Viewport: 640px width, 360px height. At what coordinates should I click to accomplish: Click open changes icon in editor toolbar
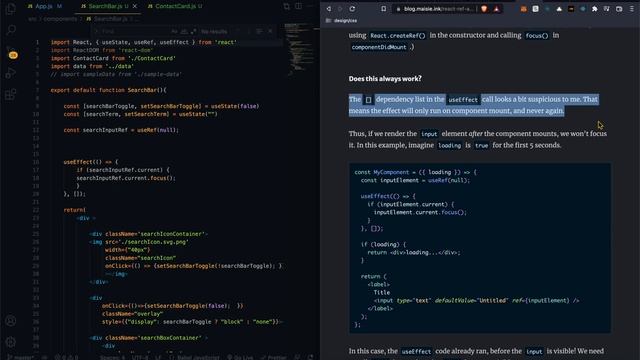pos(287,6)
